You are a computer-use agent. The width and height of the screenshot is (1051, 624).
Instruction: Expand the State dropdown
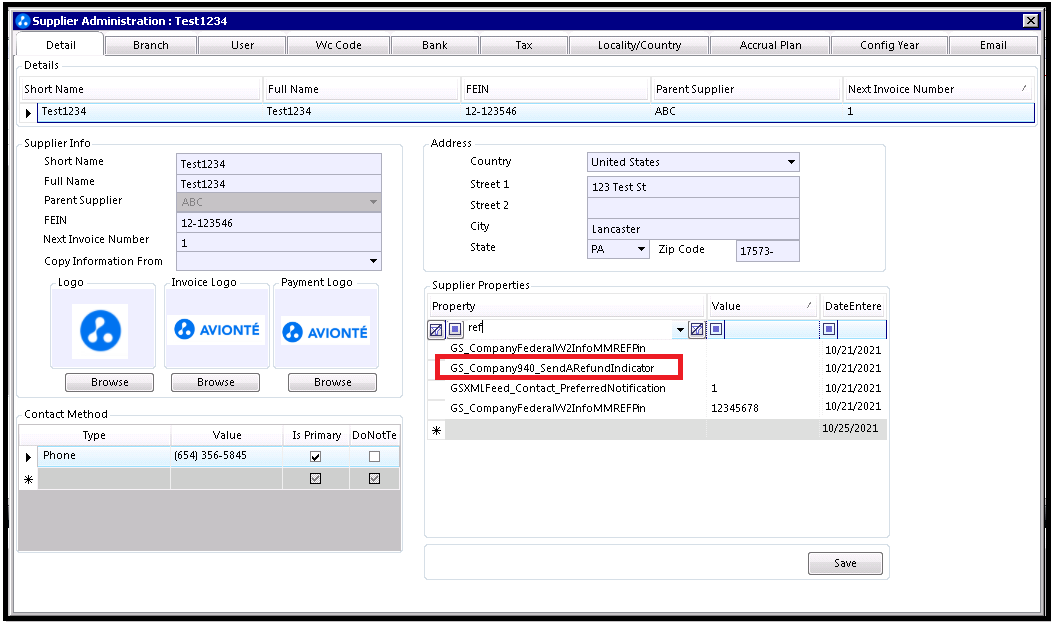tap(641, 249)
